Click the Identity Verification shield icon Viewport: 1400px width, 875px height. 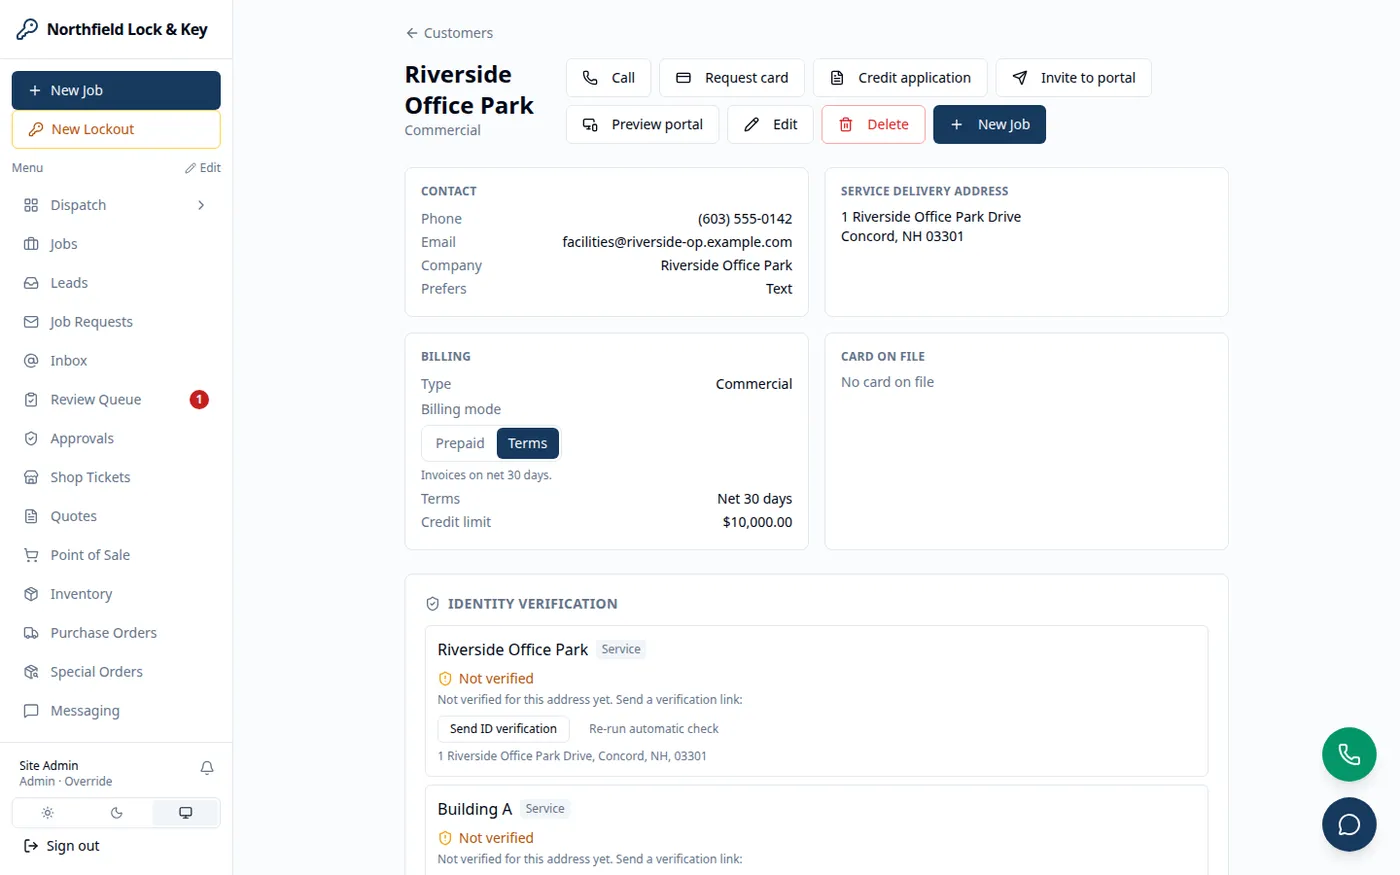point(433,604)
